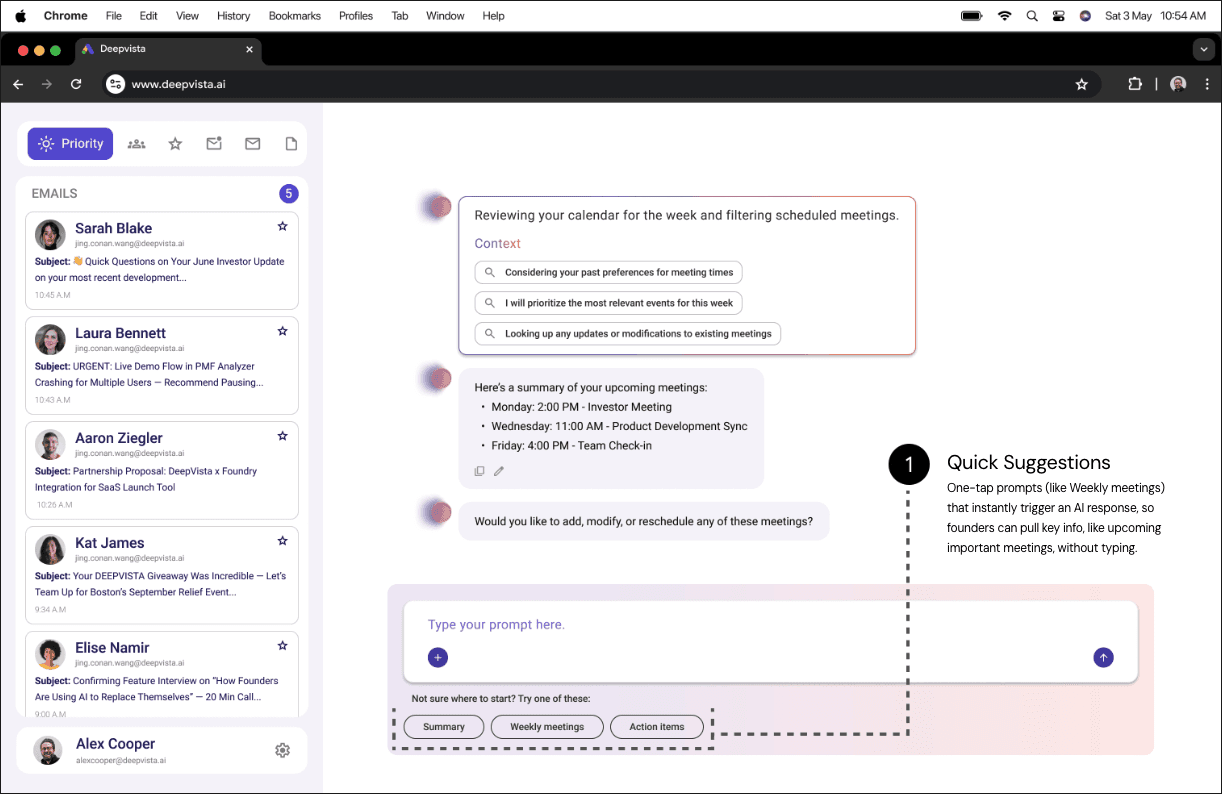Screen dimensions: 1222x794
Task: Open Laura Bennett's avatar
Action: 51,340
